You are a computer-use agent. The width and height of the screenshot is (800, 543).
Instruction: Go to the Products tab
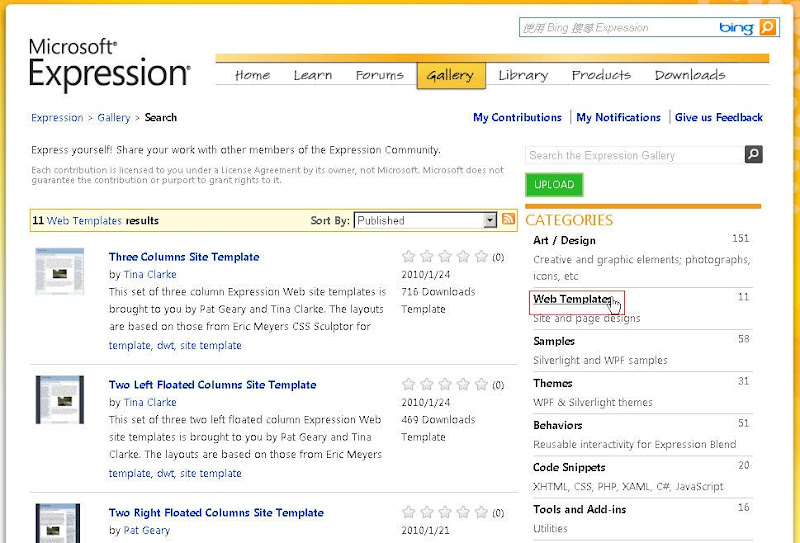601,75
